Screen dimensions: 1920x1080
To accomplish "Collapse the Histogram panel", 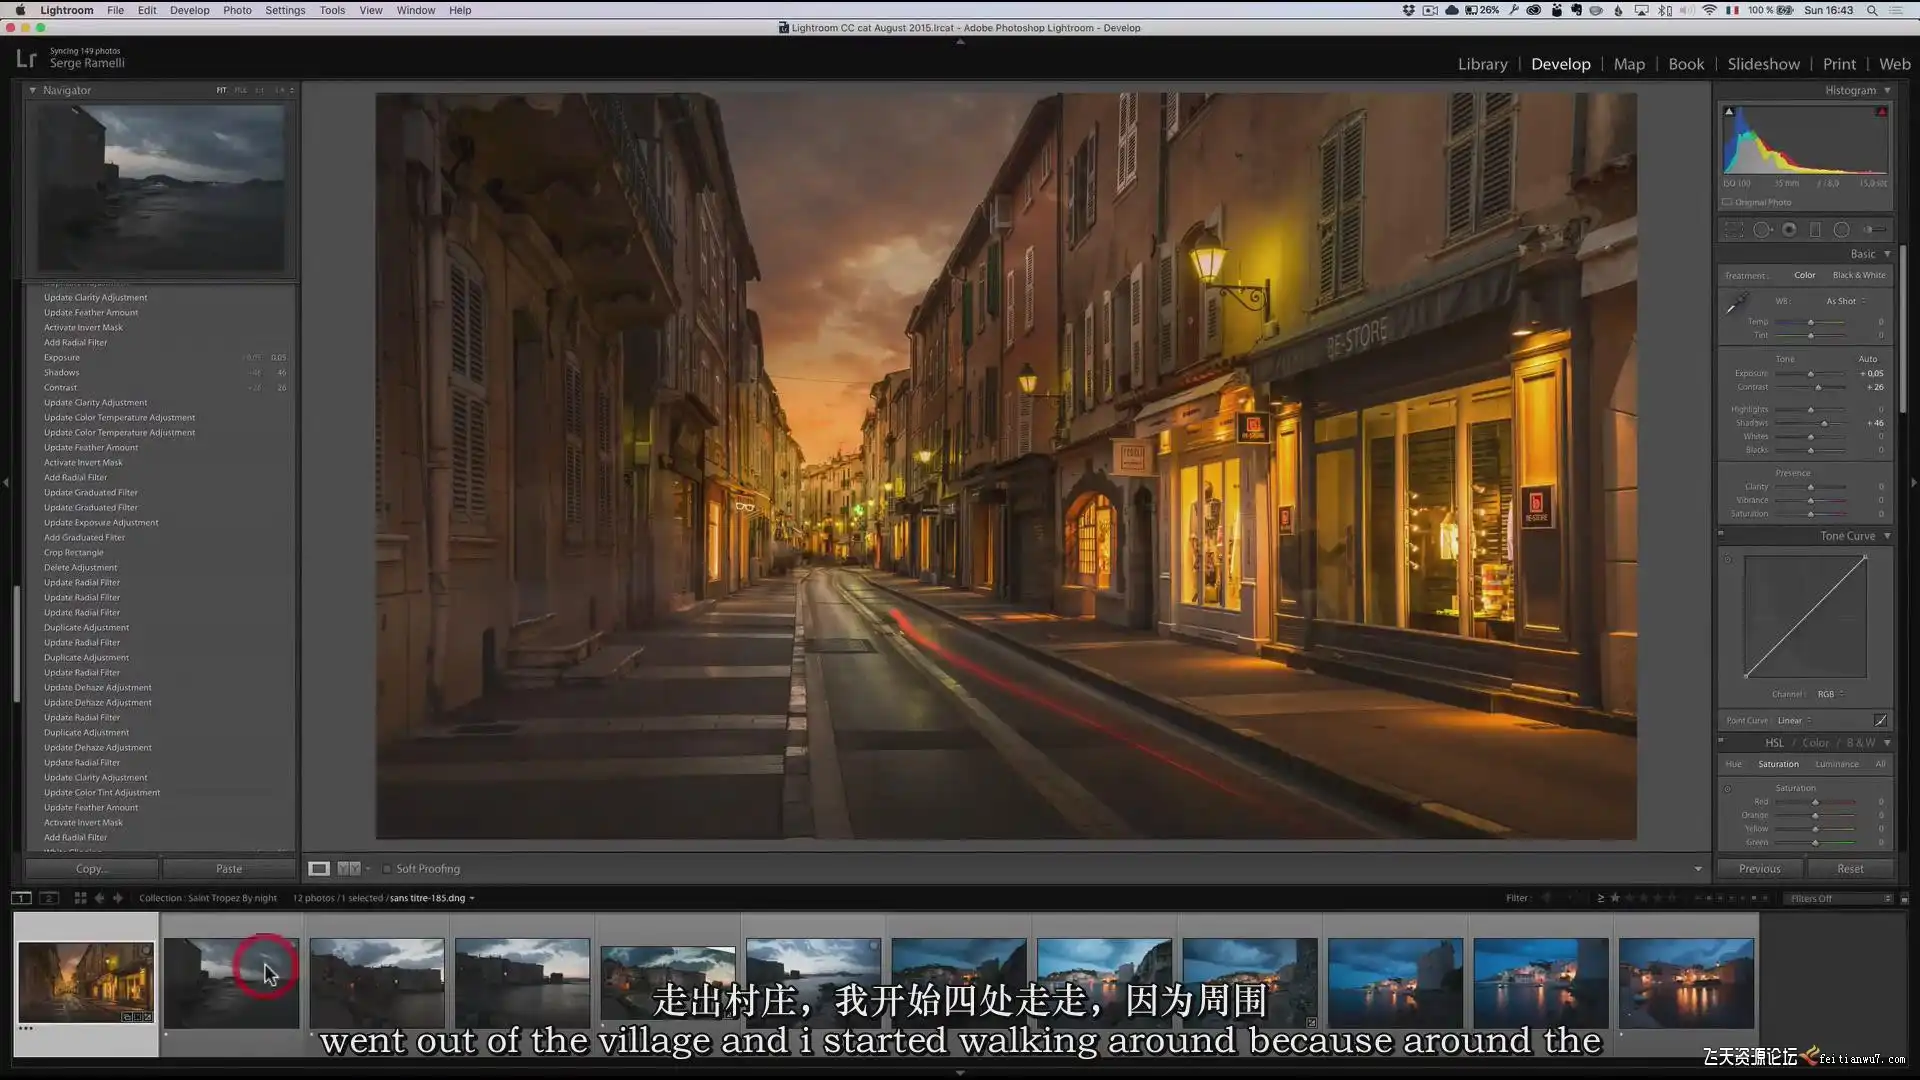I will [x=1888, y=90].
